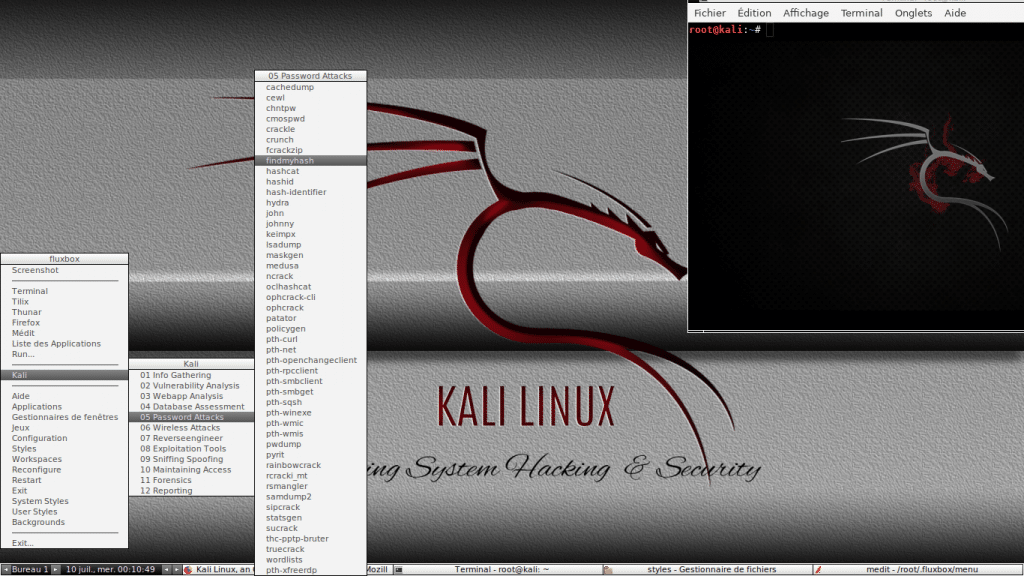Expand Styles submenu in fluxbox menu
This screenshot has width=1024, height=576.
64,449
